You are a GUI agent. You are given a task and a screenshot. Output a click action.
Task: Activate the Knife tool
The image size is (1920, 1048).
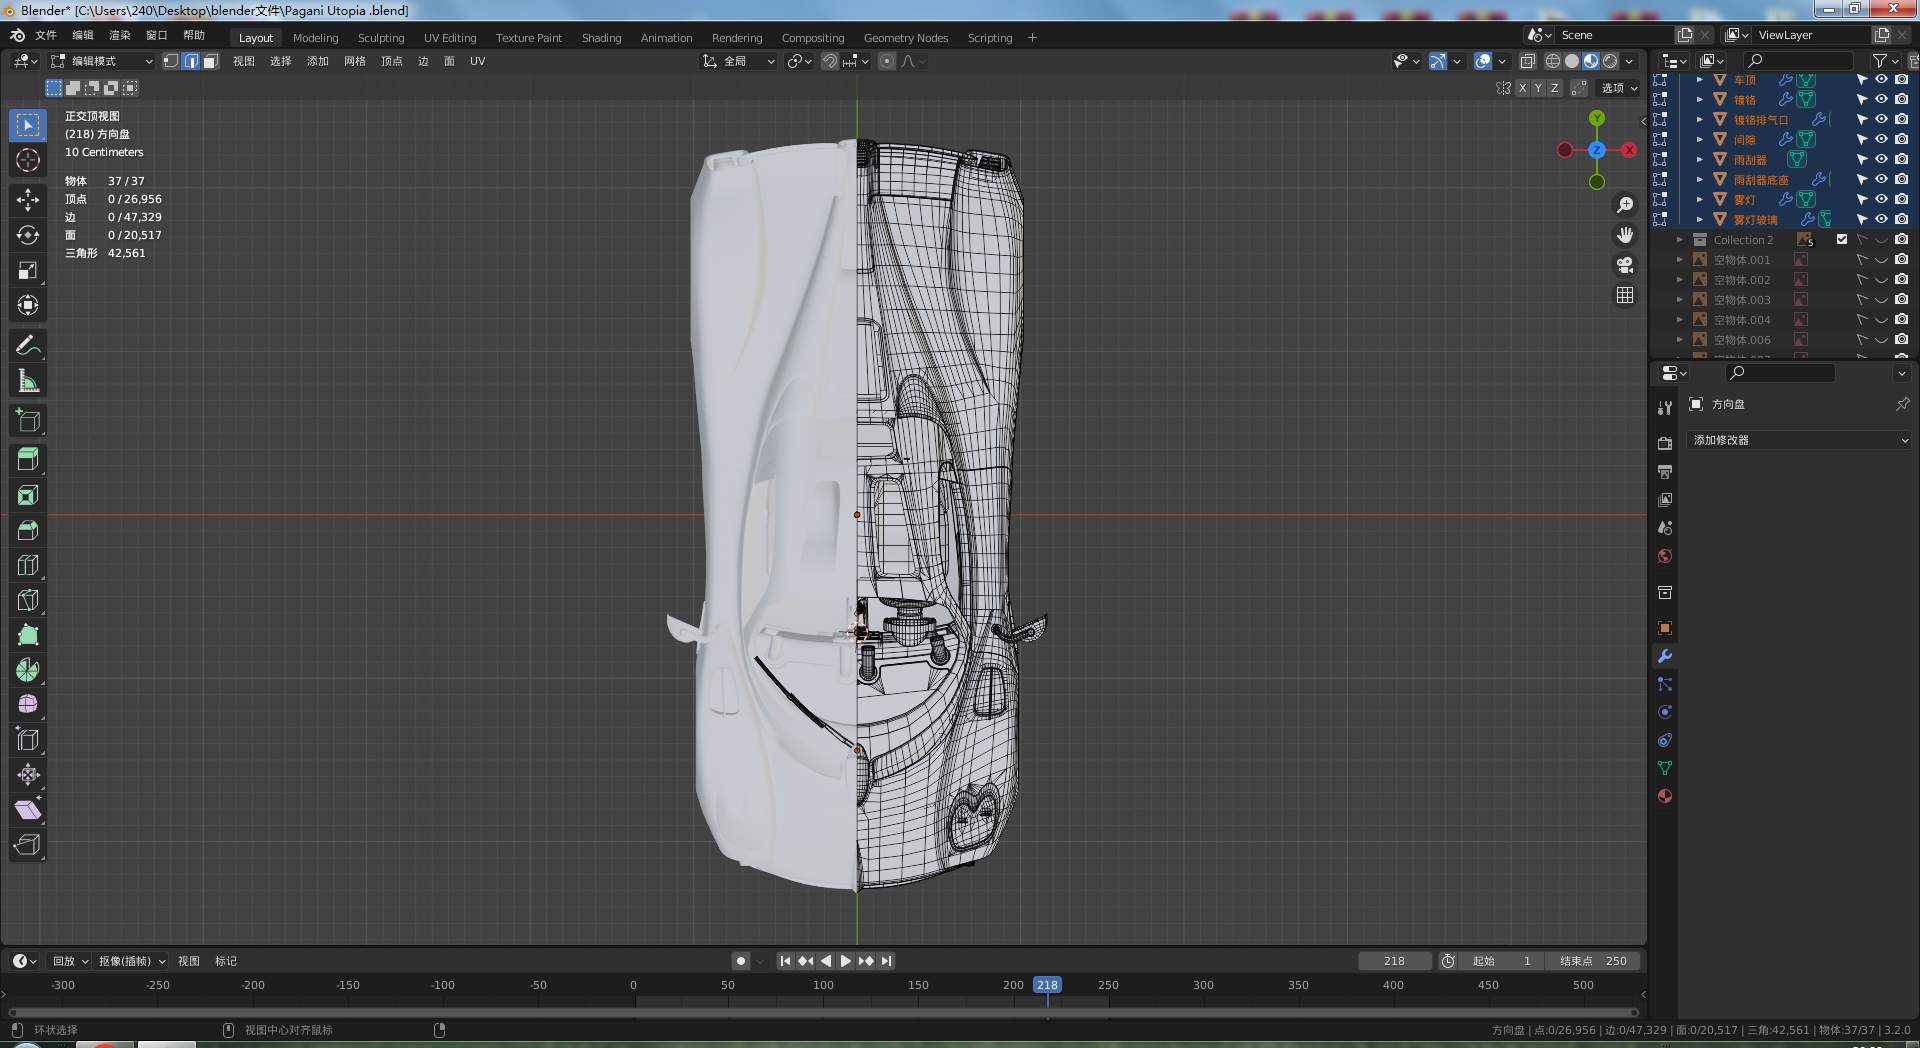[x=27, y=600]
